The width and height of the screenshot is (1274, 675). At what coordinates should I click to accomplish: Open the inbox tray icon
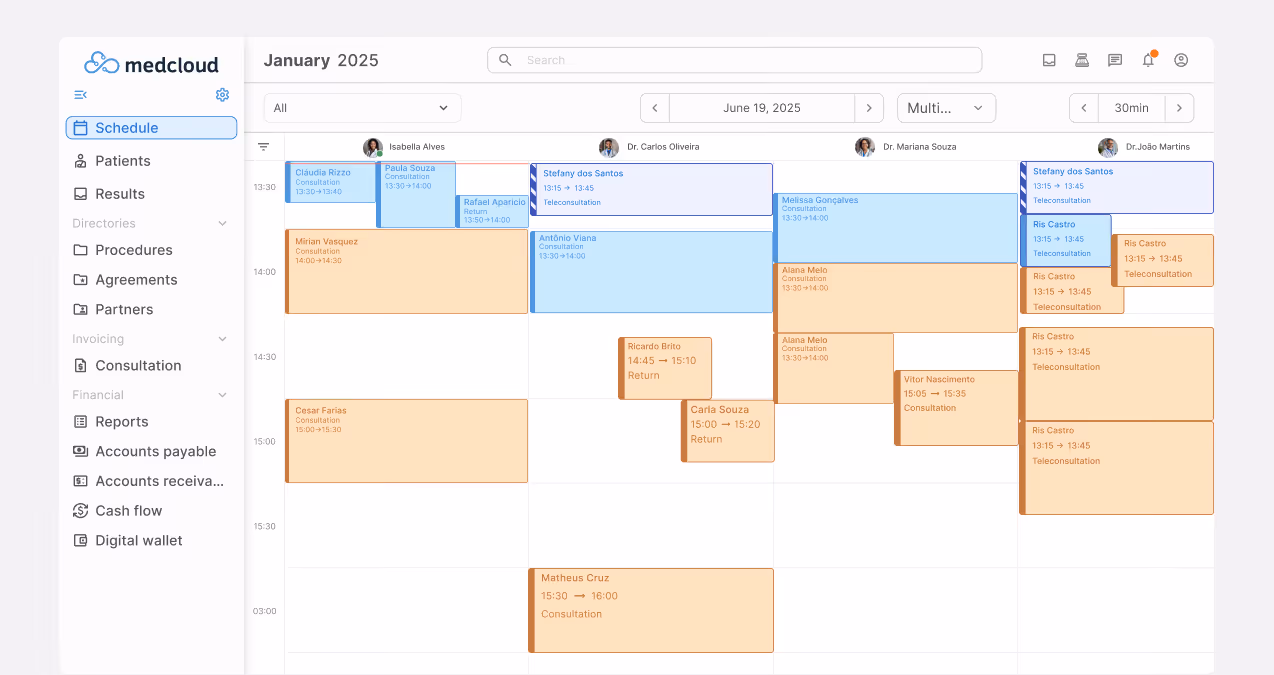[1048, 60]
